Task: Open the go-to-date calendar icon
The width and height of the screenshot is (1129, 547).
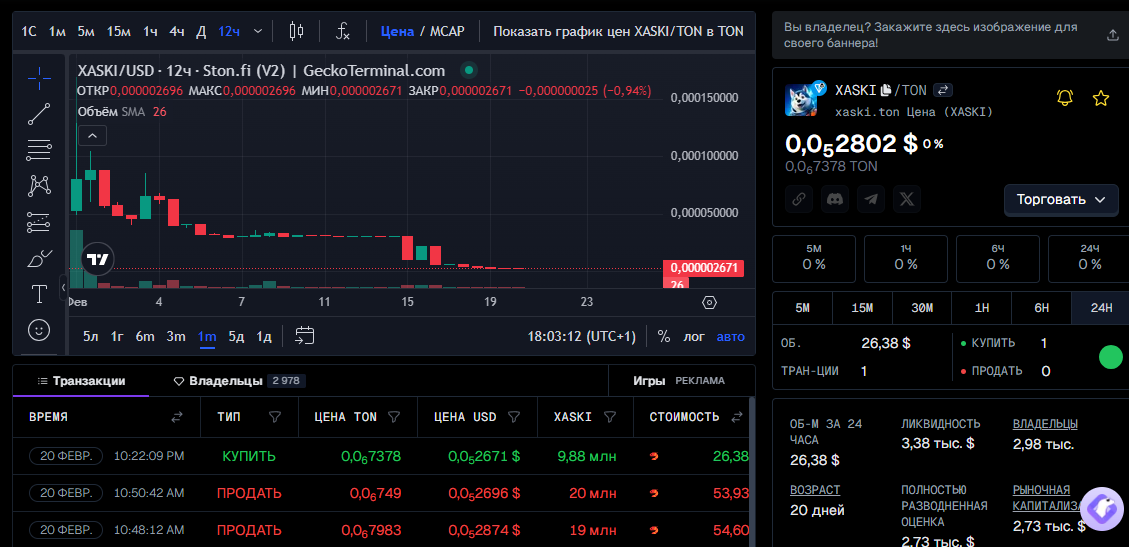Action: [x=305, y=336]
